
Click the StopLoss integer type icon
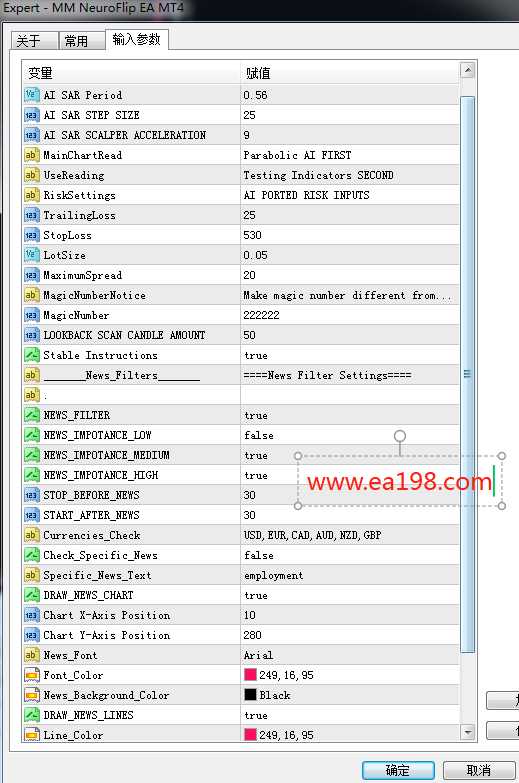pyautogui.click(x=31, y=235)
